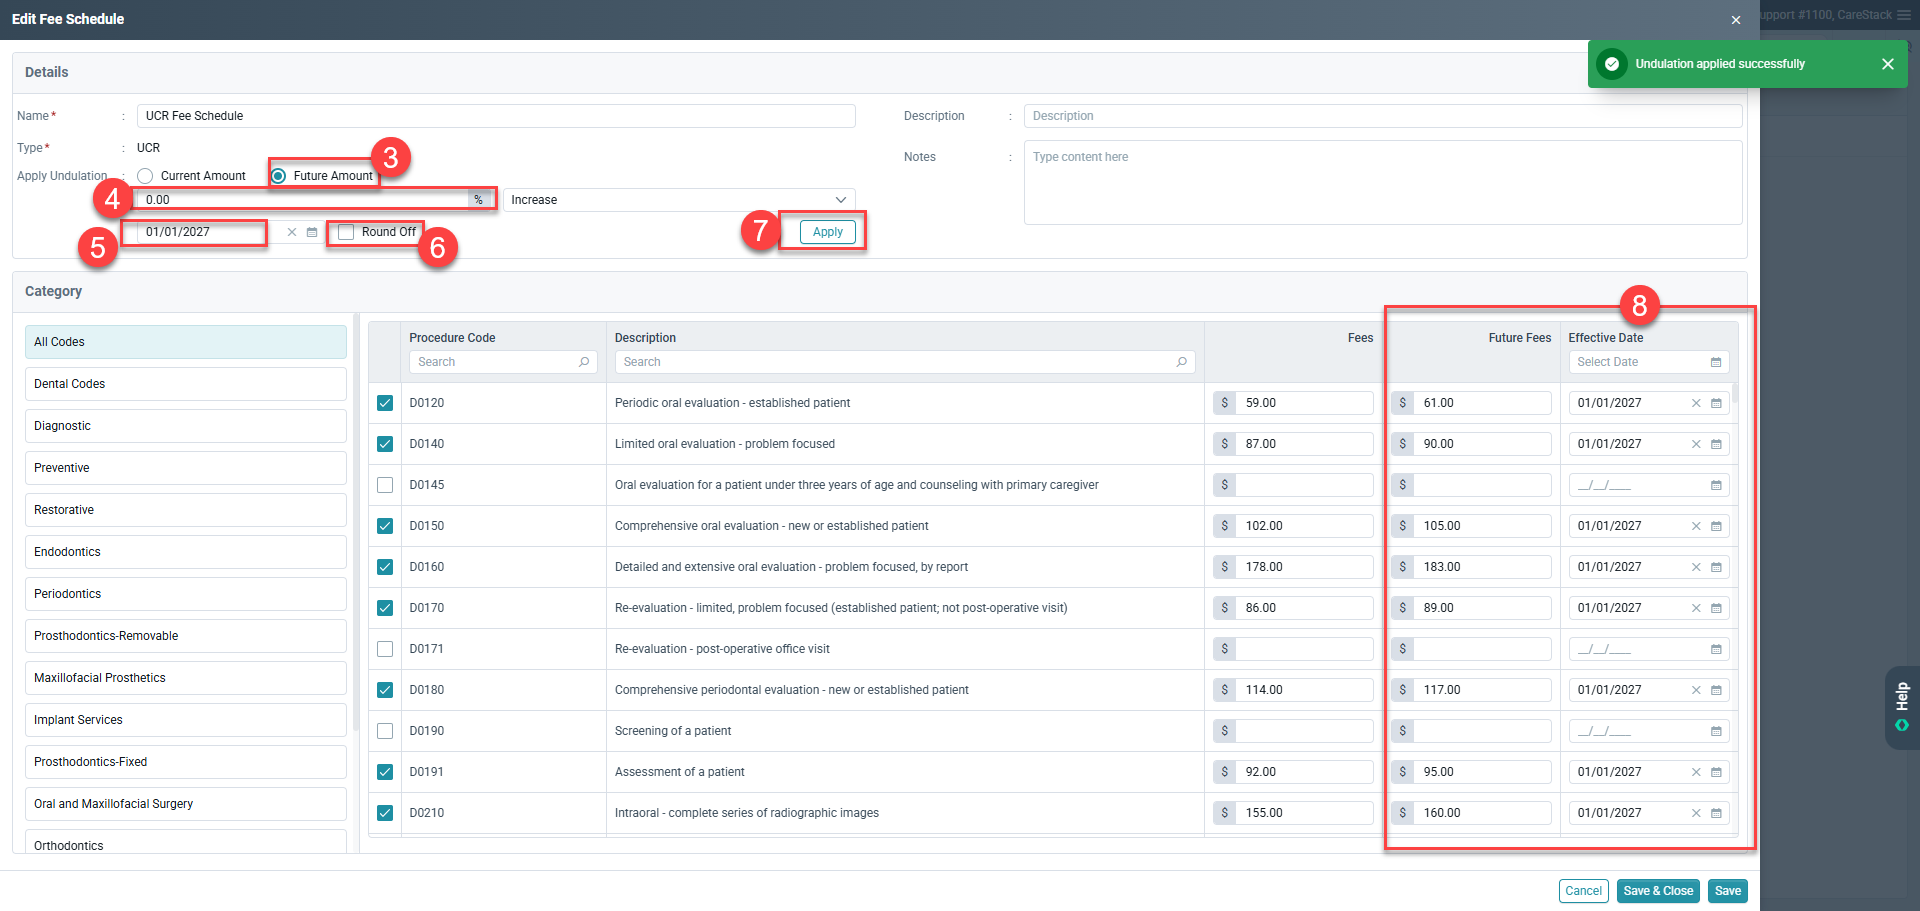The width and height of the screenshot is (1920, 911).
Task: Click the undulation percentage field
Action: (x=303, y=200)
